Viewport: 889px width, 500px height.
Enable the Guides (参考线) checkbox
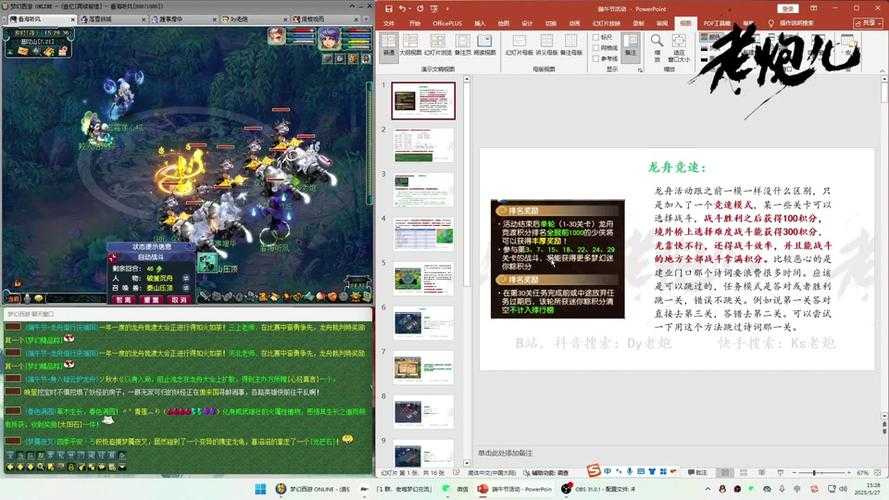coord(606,58)
